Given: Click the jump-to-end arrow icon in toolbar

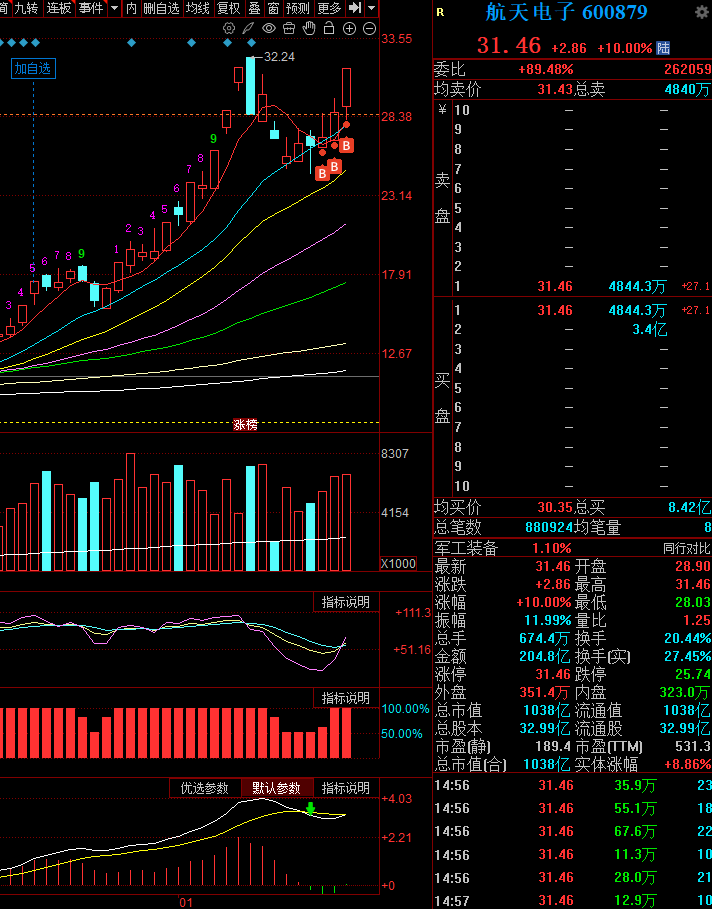Looking at the screenshot, I should (355, 8).
